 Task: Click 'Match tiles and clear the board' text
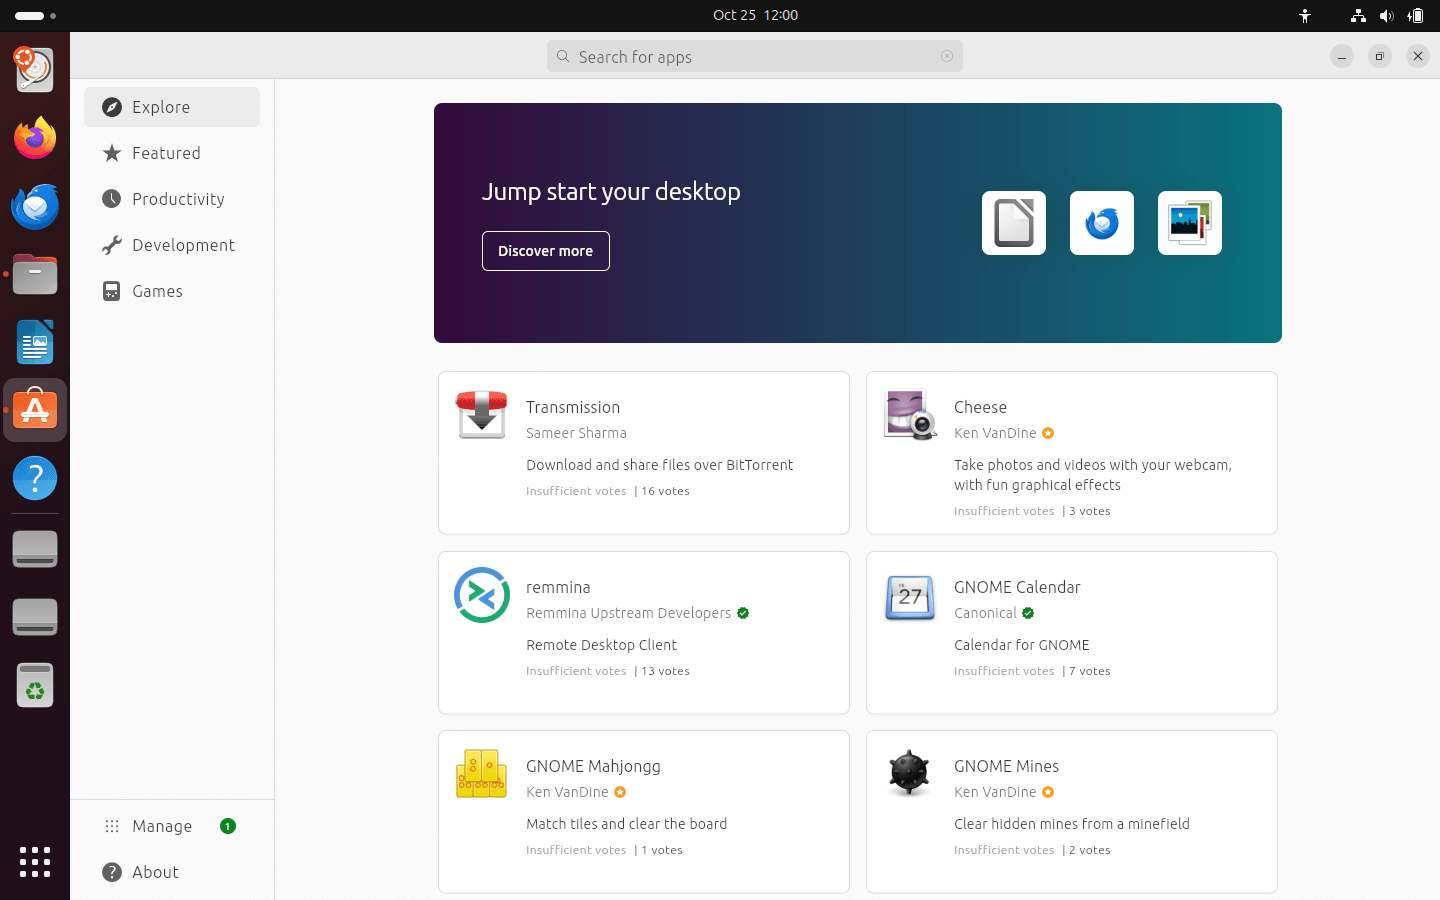(x=627, y=824)
